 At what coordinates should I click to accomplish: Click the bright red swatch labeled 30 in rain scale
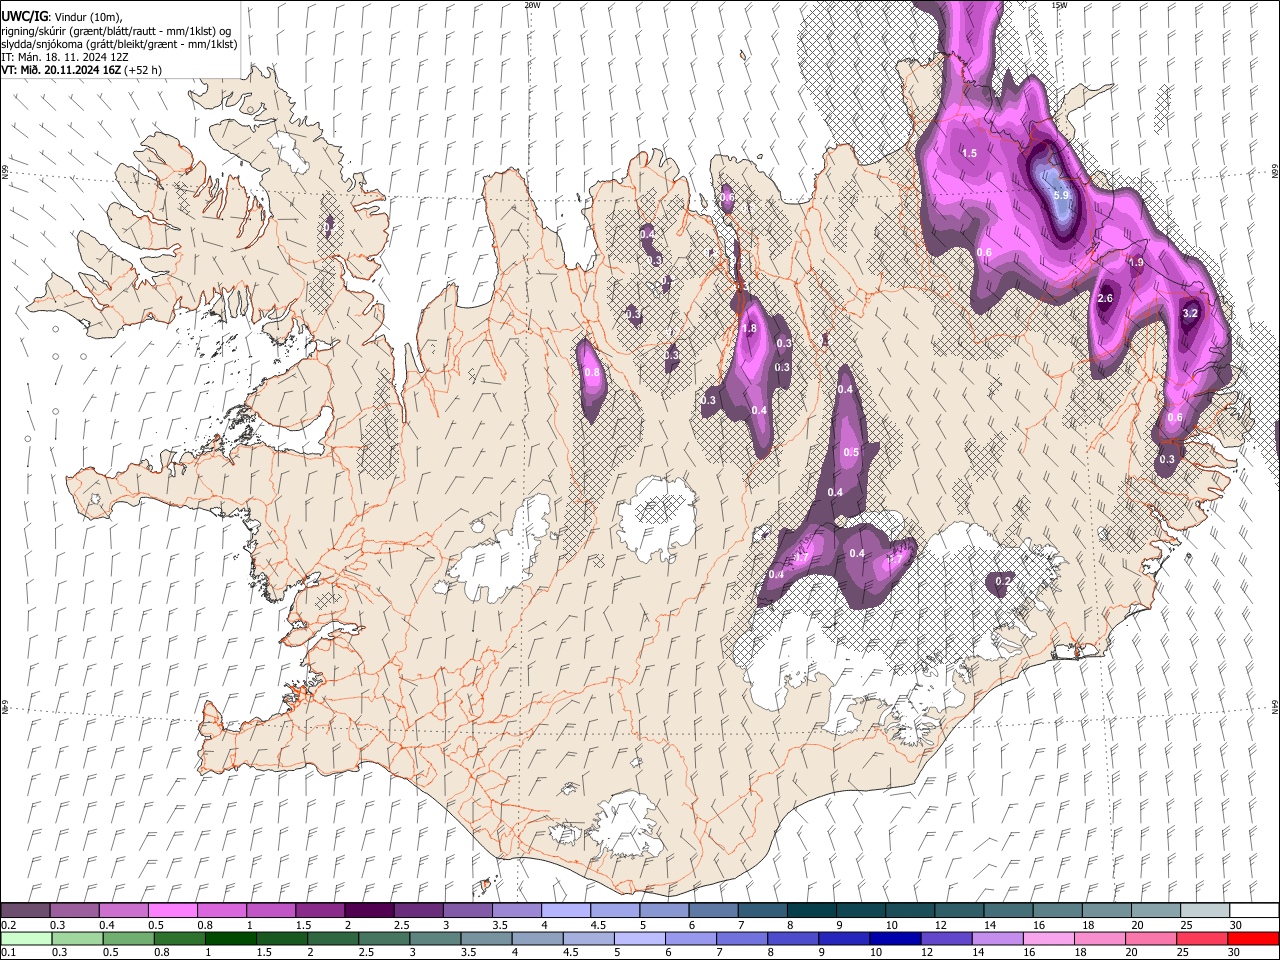(1253, 938)
